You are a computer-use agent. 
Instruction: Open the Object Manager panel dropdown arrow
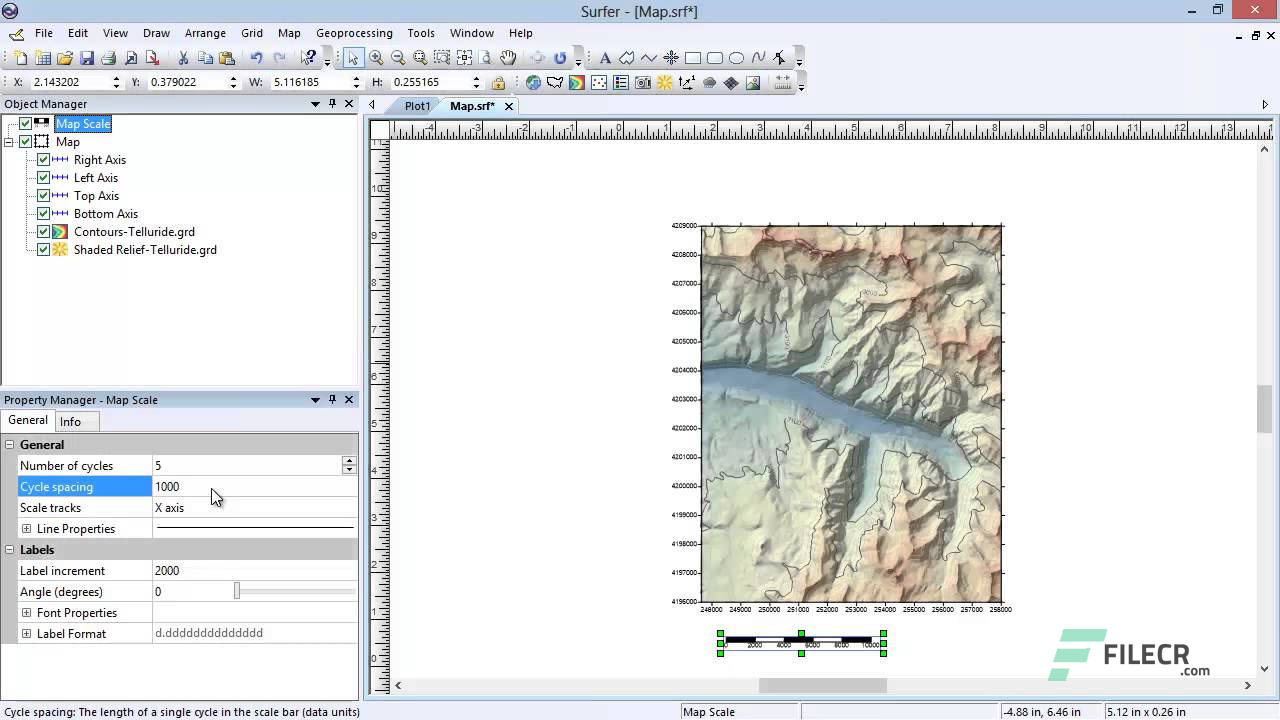[x=315, y=104]
